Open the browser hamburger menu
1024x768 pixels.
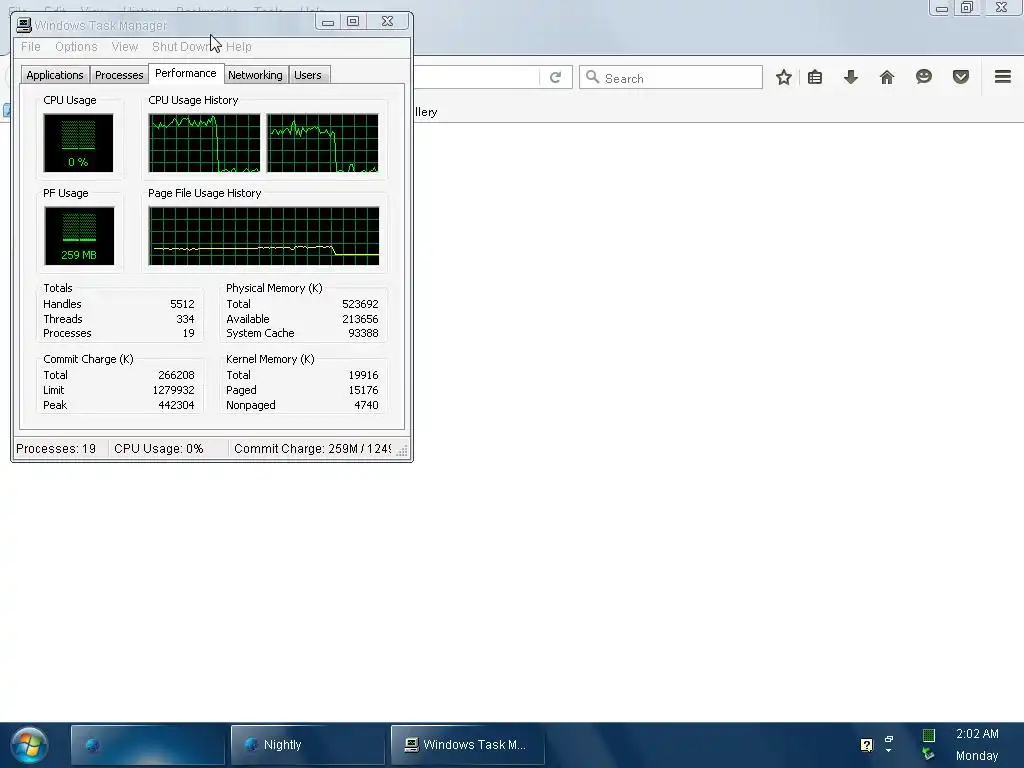1002,77
